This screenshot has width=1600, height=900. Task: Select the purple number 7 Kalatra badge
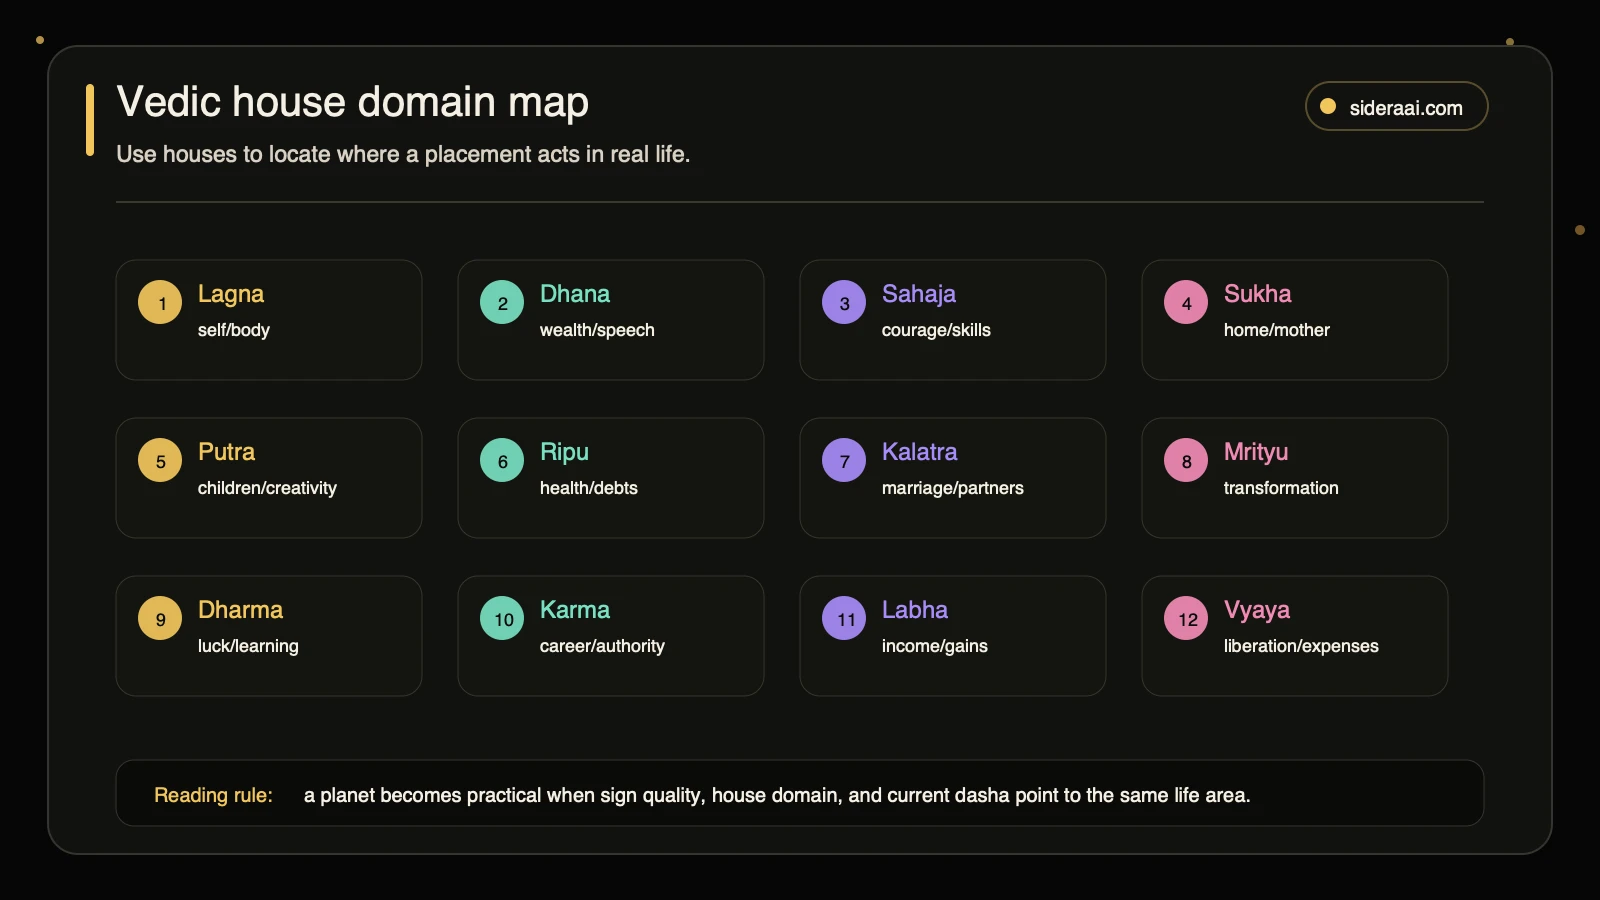point(844,460)
